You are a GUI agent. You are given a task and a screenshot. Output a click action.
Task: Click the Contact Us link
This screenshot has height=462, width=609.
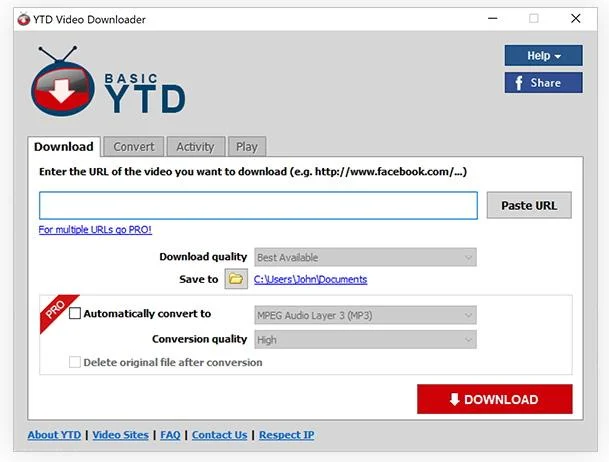tap(219, 435)
